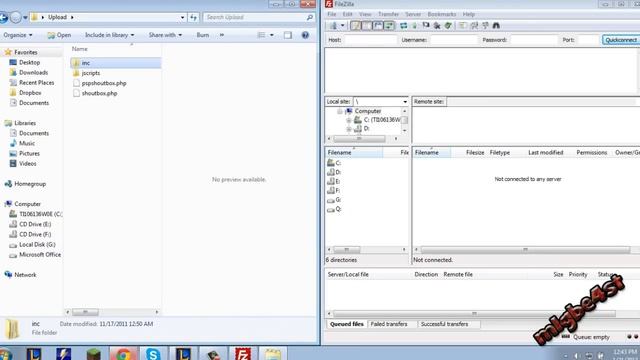Click Open in Explorer toolbar
This screenshot has width=640, height=360.
click(x=59, y=35)
